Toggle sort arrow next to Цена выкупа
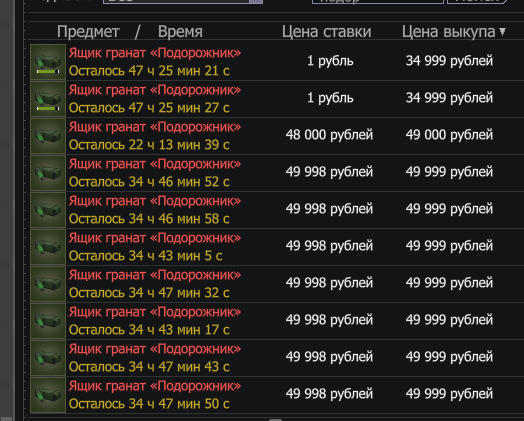This screenshot has width=524, height=421. point(502,32)
